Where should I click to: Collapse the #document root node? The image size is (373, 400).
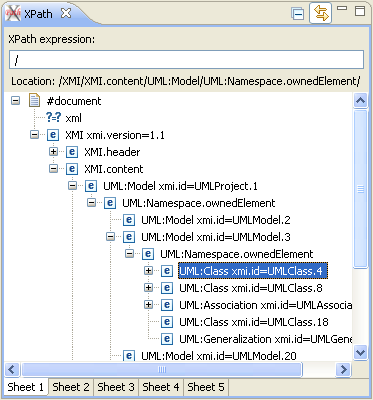(x=15, y=100)
